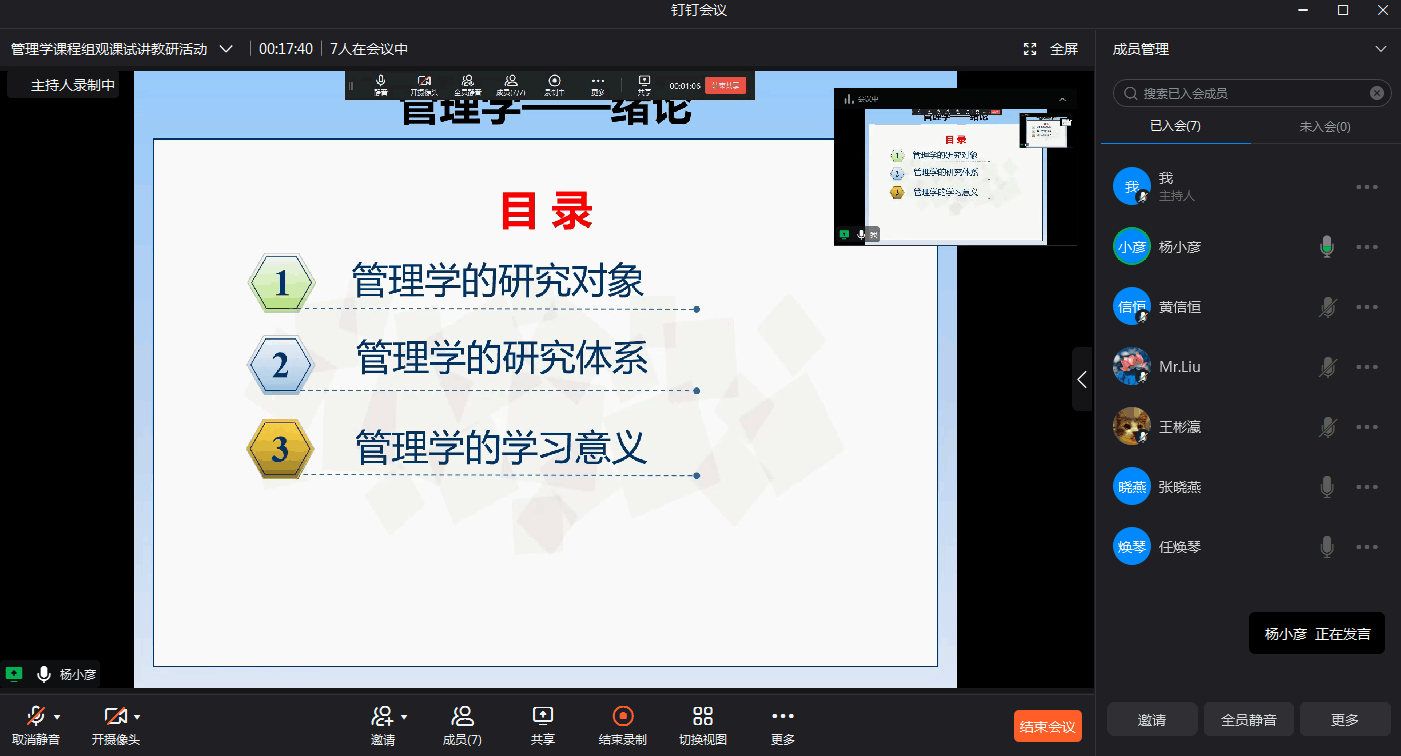Screen dimensions: 1401x756
Task: Click the Invite icon in bottom toolbar
Action: tap(382, 716)
